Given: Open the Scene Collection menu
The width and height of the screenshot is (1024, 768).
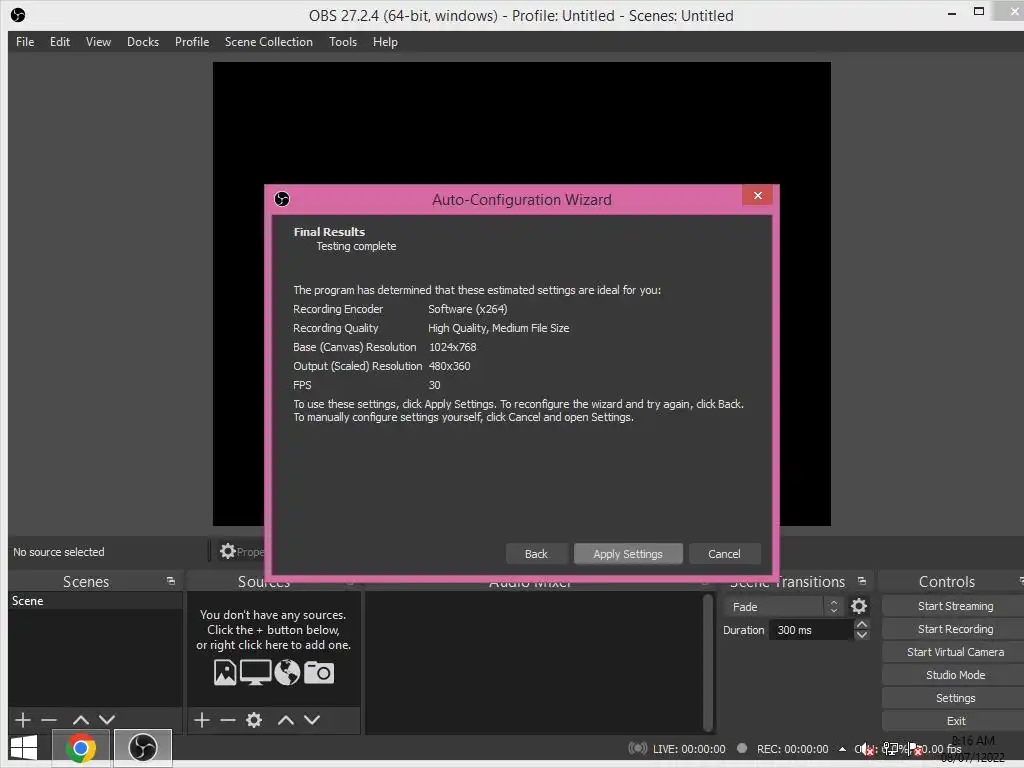Looking at the screenshot, I should [x=268, y=42].
